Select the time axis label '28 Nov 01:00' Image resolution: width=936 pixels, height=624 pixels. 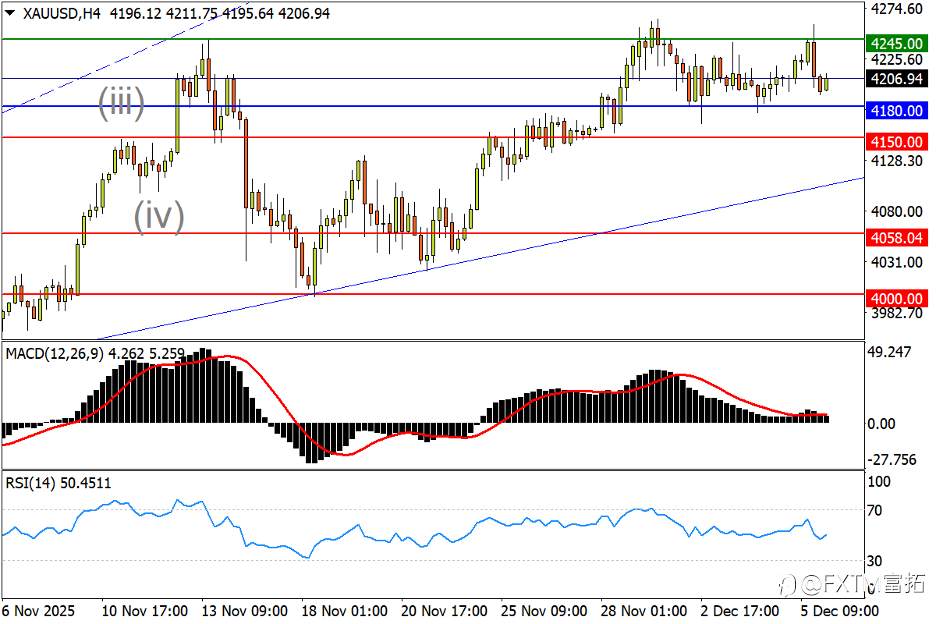[644, 611]
